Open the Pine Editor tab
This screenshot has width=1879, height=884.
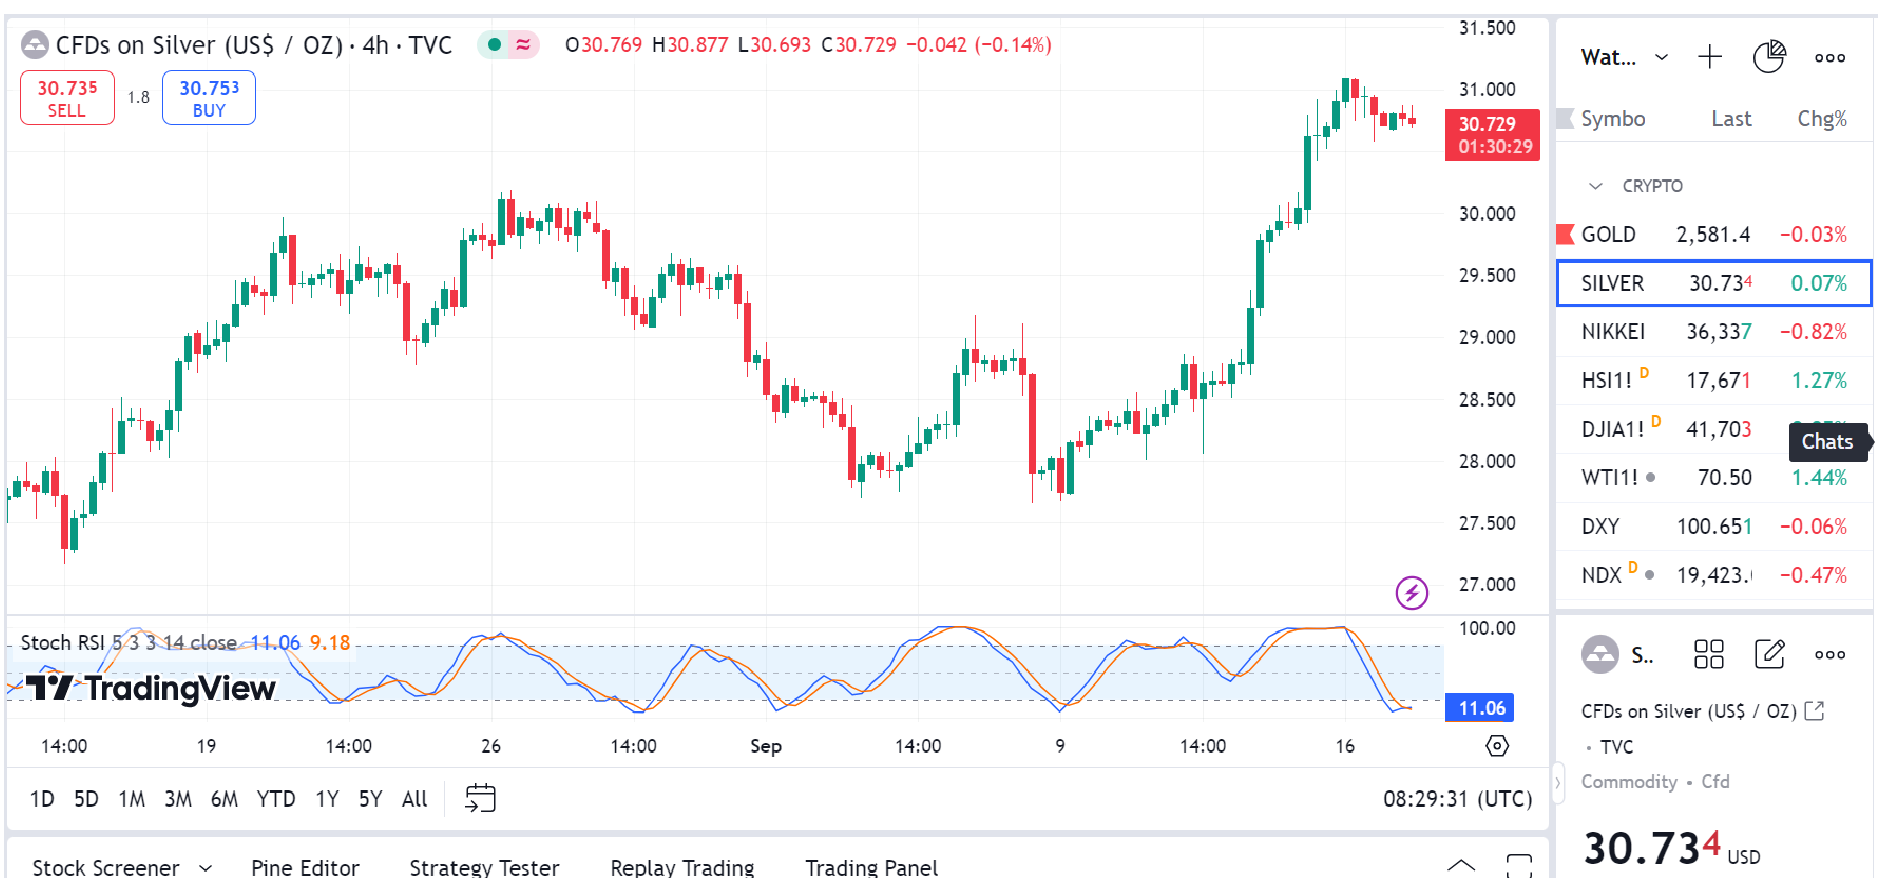point(305,867)
